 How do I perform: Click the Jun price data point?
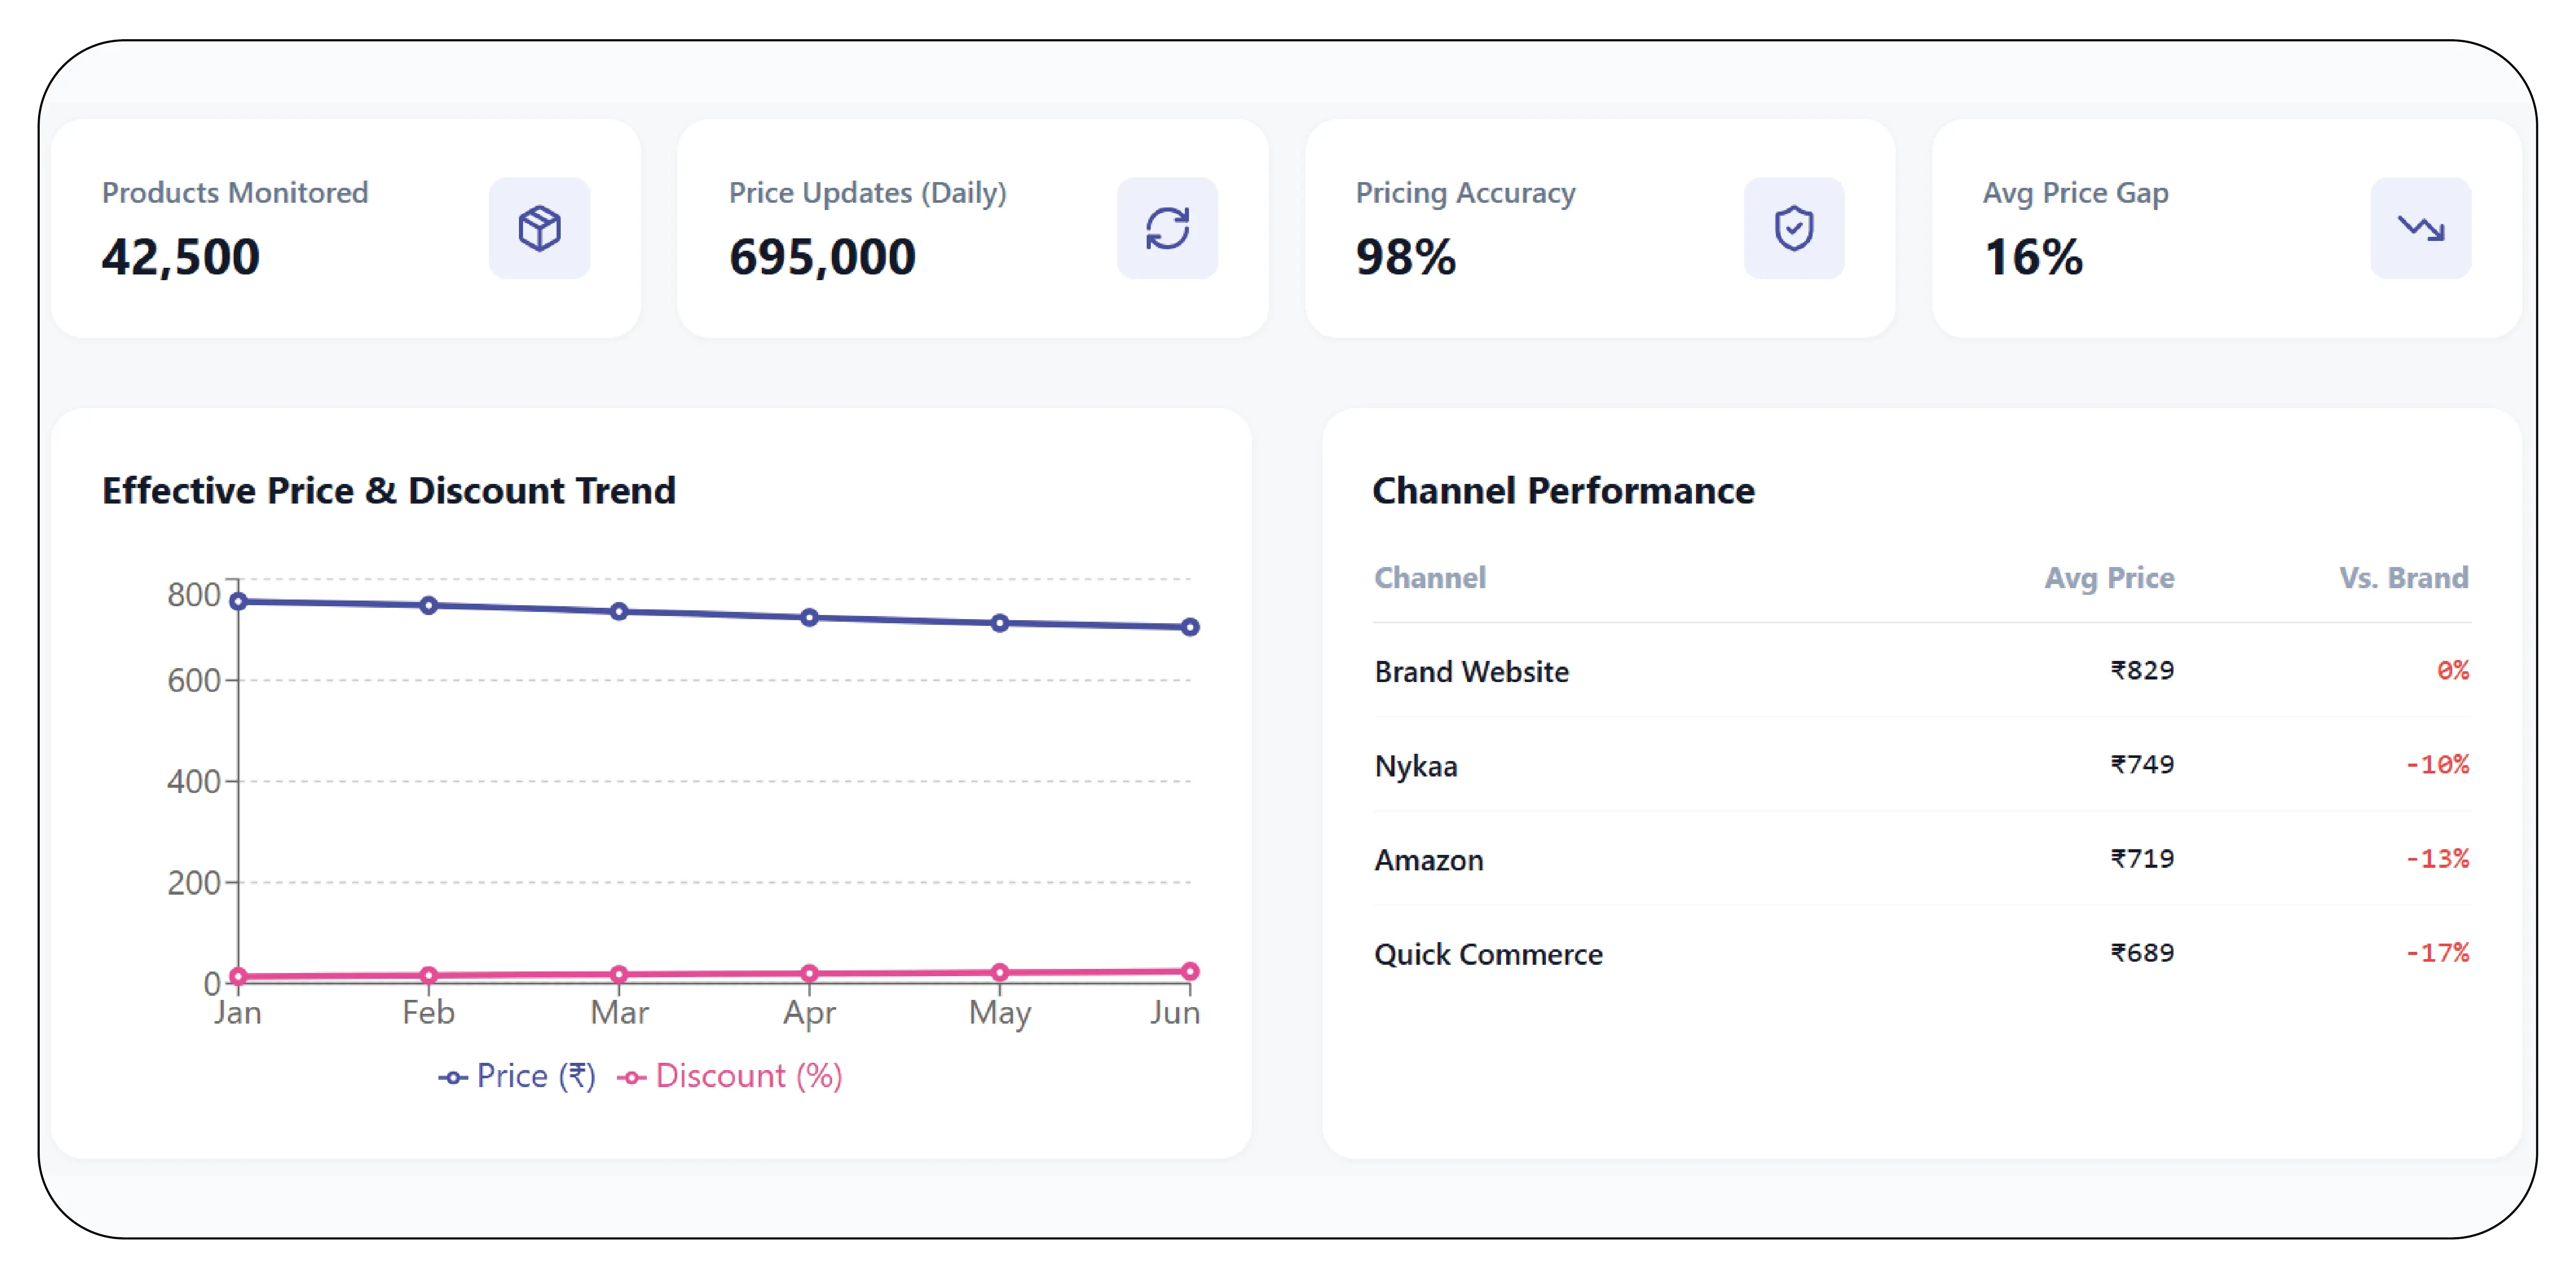1190,627
